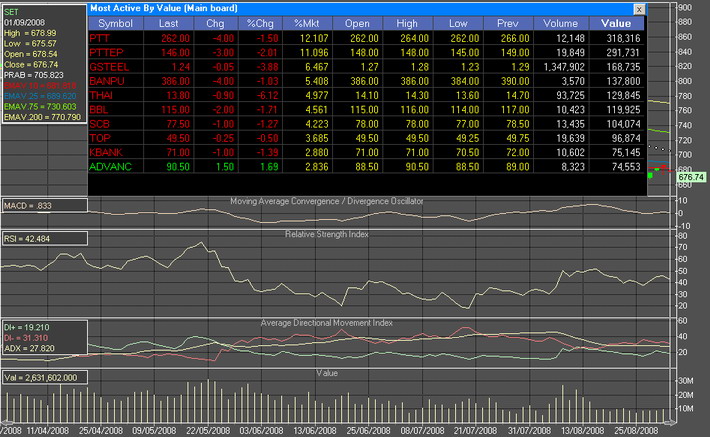Click the Close = 676.74 line
Image resolution: width=710 pixels, height=437 pixels.
tap(31, 64)
